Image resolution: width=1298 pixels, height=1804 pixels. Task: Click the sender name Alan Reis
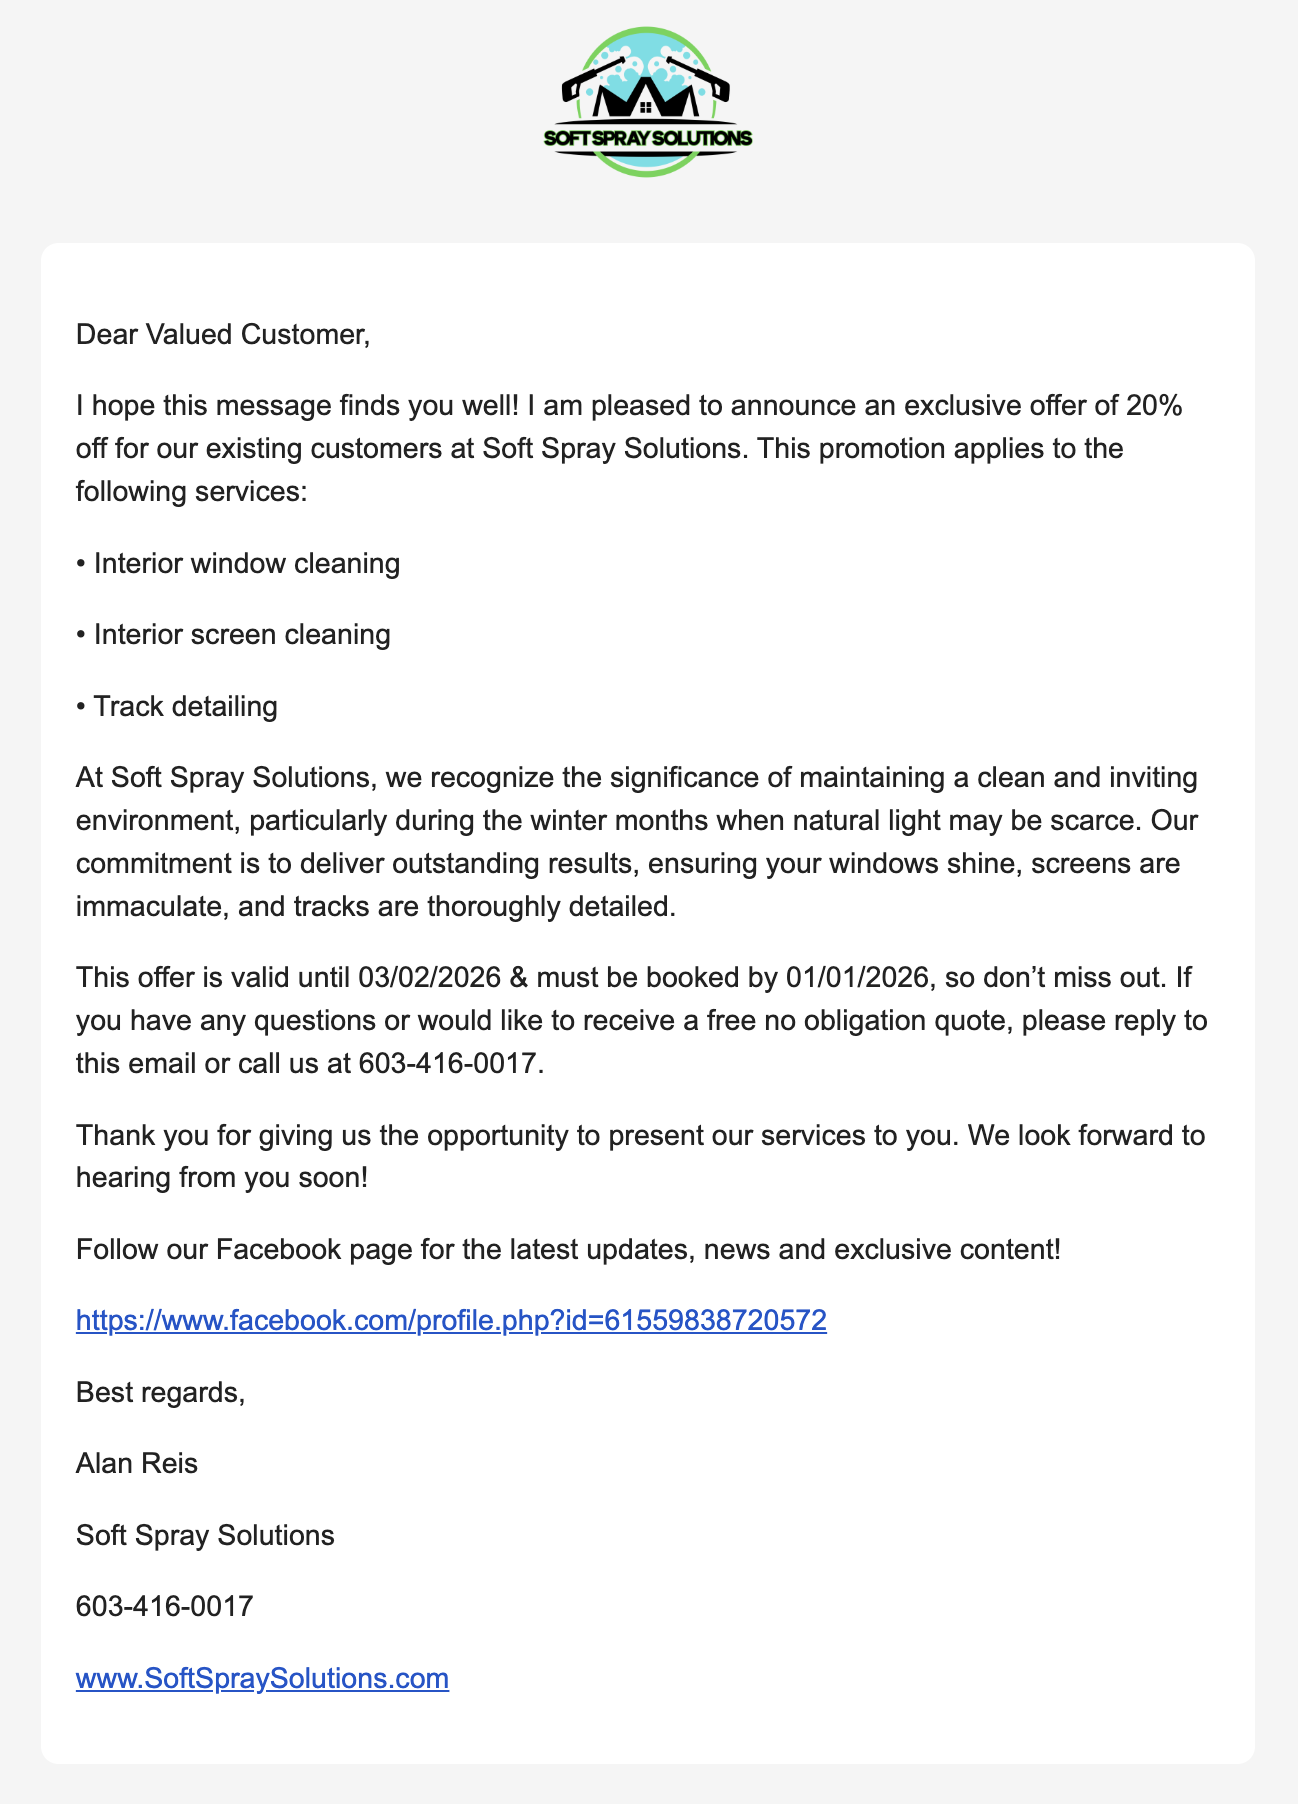click(x=137, y=1464)
